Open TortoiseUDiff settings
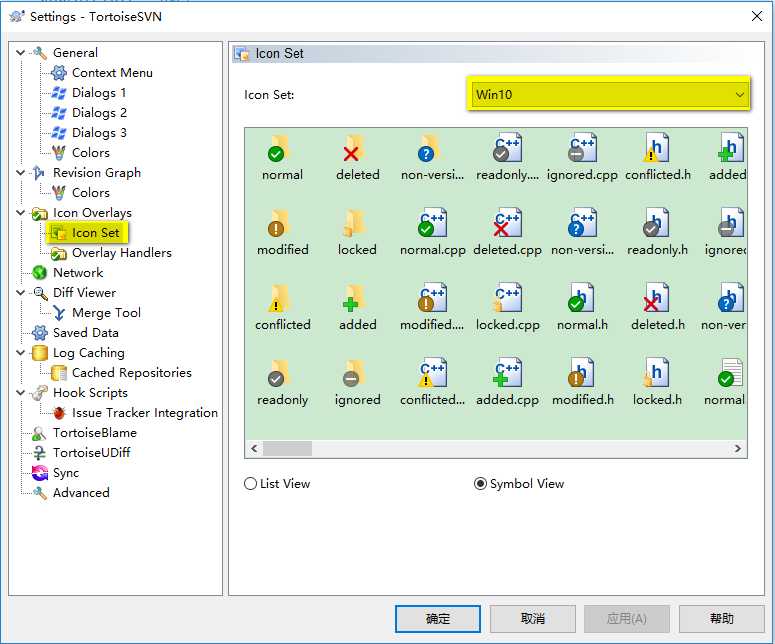 pos(91,453)
